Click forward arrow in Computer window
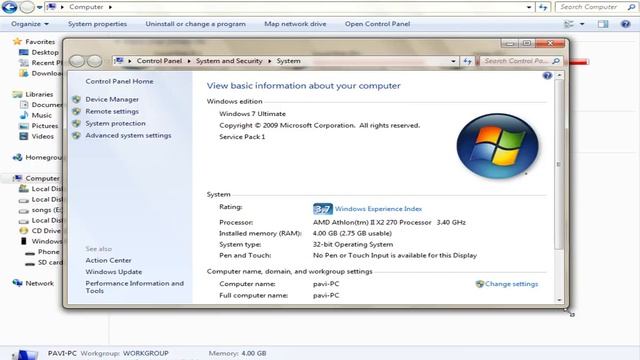Screen dimensions: 640x360 click(x=27, y=7)
